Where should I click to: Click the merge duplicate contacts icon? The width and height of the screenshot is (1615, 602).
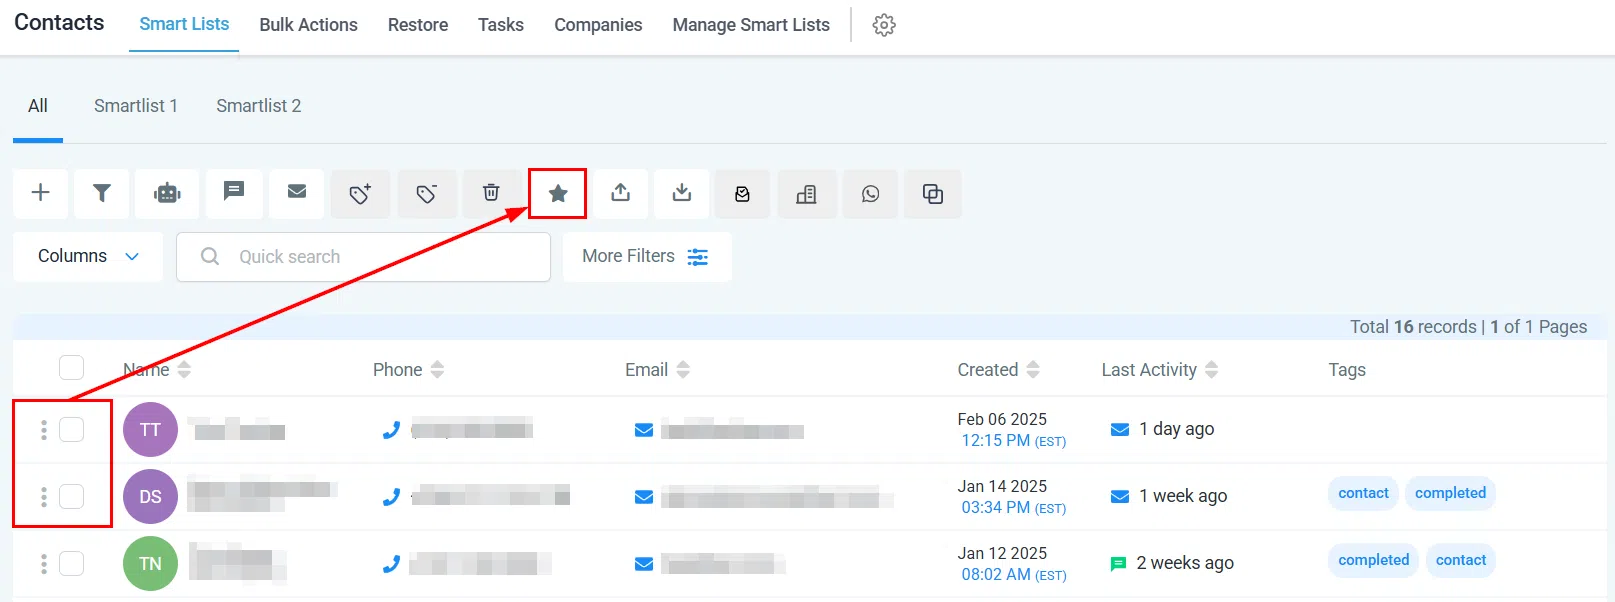click(933, 194)
